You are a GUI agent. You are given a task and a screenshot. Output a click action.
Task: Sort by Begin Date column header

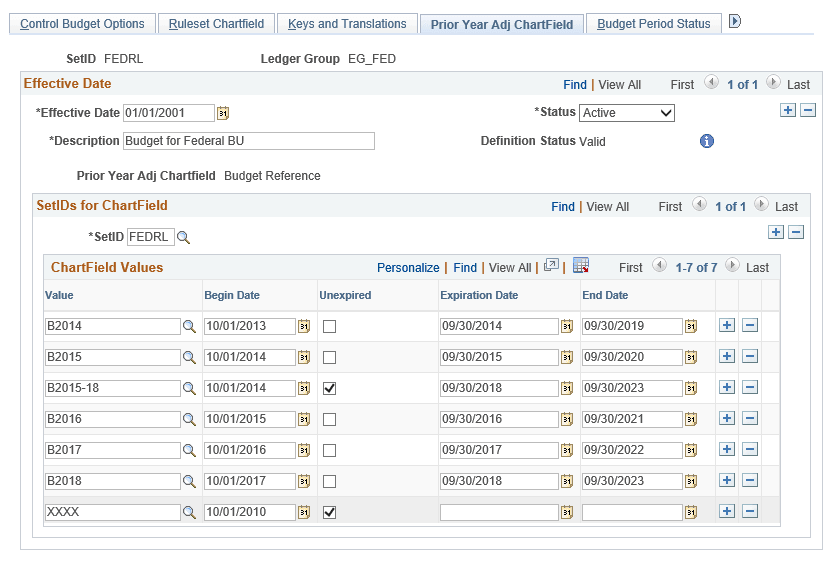232,295
